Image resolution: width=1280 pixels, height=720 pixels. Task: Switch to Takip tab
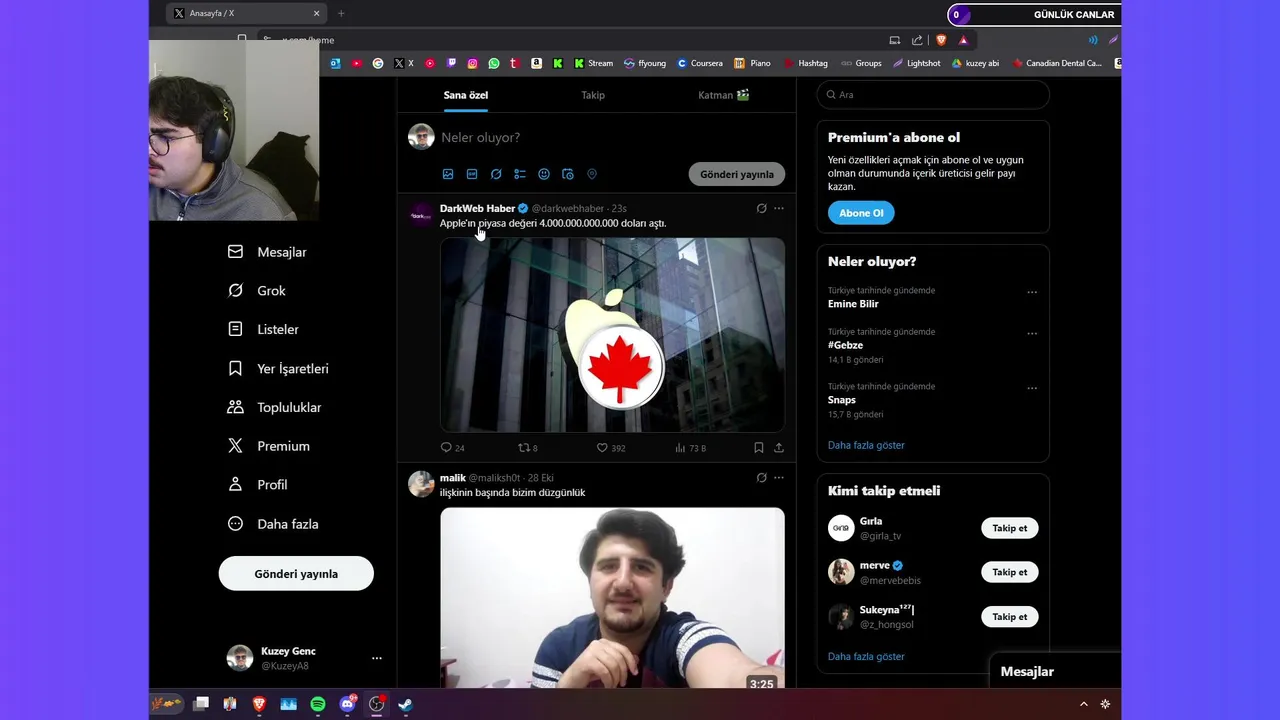593,95
